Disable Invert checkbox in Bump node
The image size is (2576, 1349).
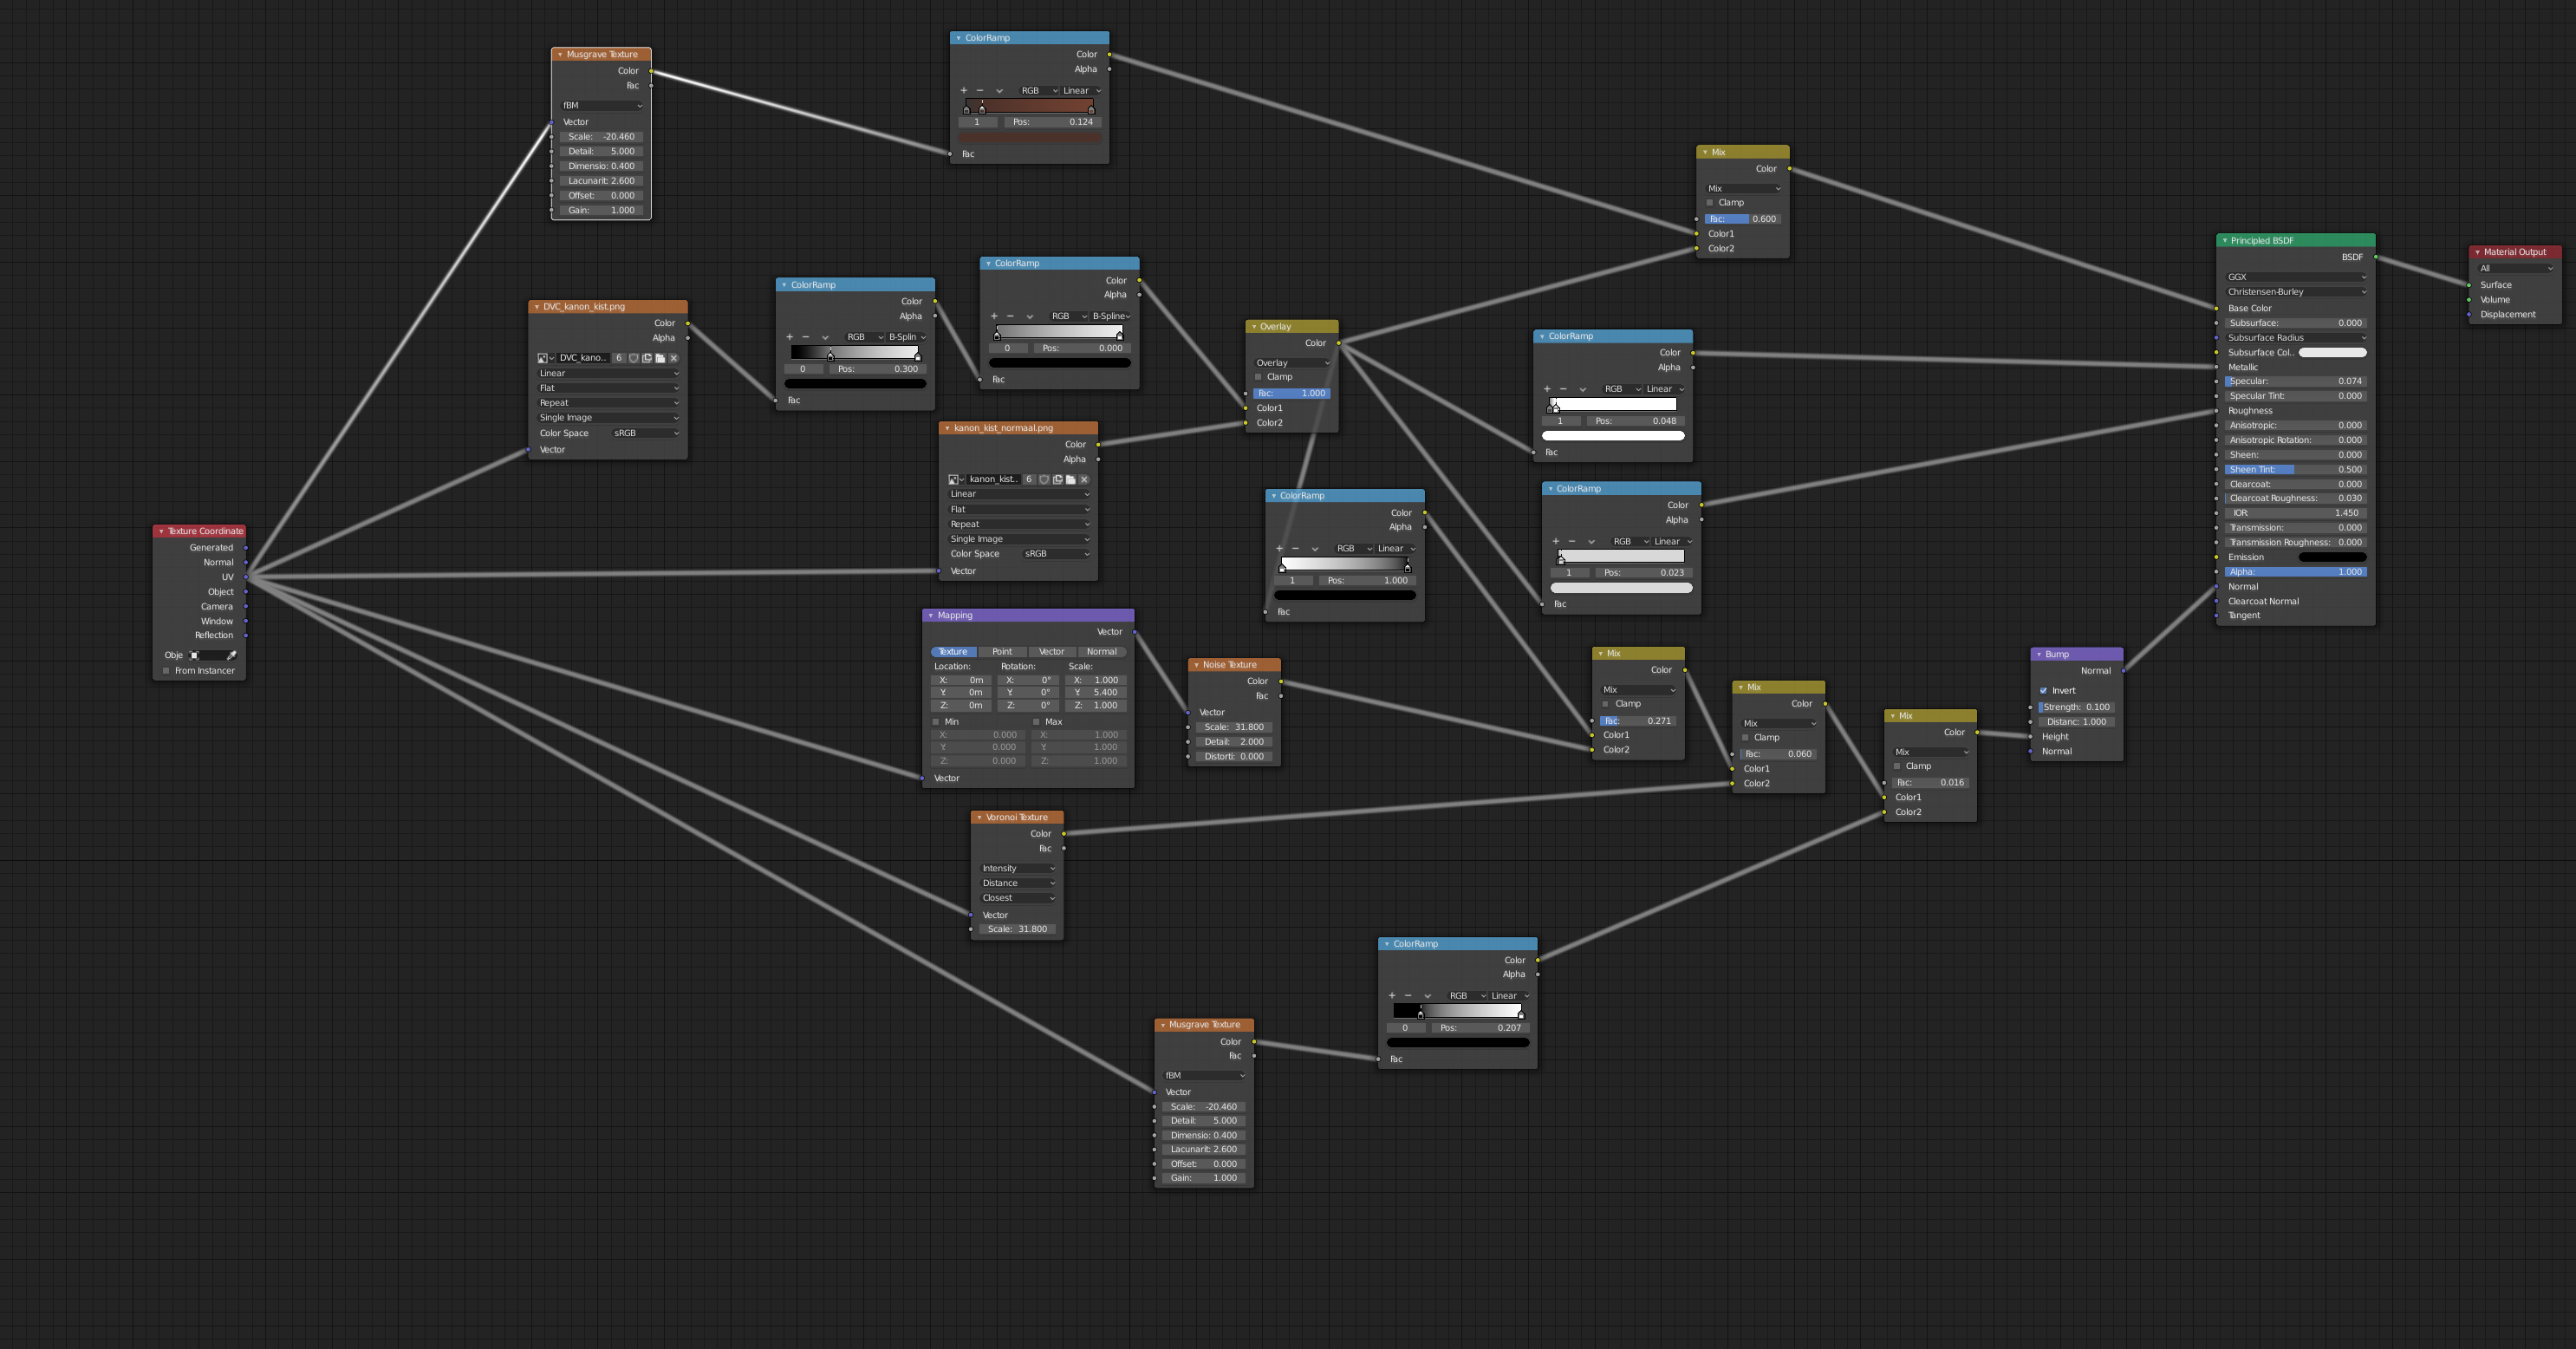point(2043,691)
